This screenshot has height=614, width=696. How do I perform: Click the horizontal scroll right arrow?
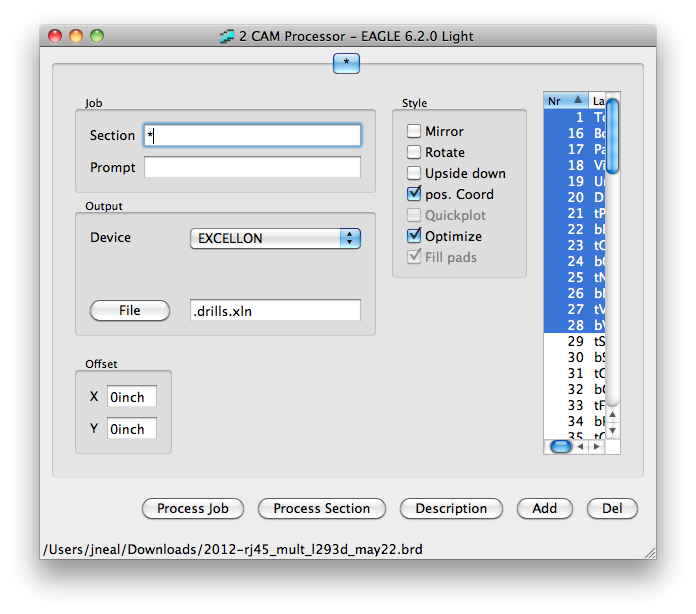598,446
